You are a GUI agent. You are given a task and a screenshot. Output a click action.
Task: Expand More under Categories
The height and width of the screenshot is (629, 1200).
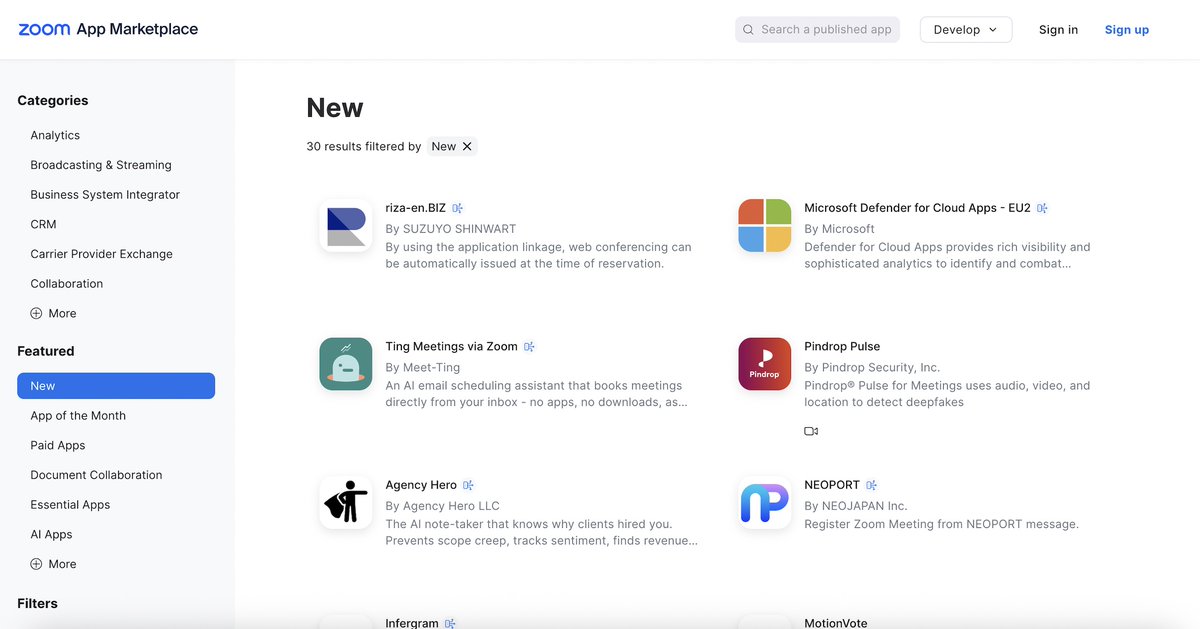[52, 313]
